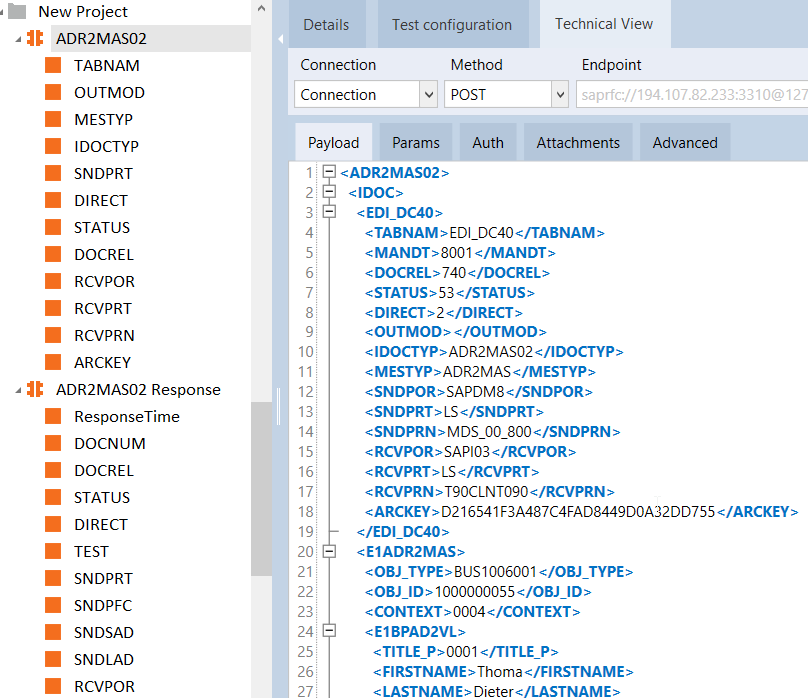Select the OUTMOD tree item
This screenshot has width=808, height=698.
click(x=109, y=93)
